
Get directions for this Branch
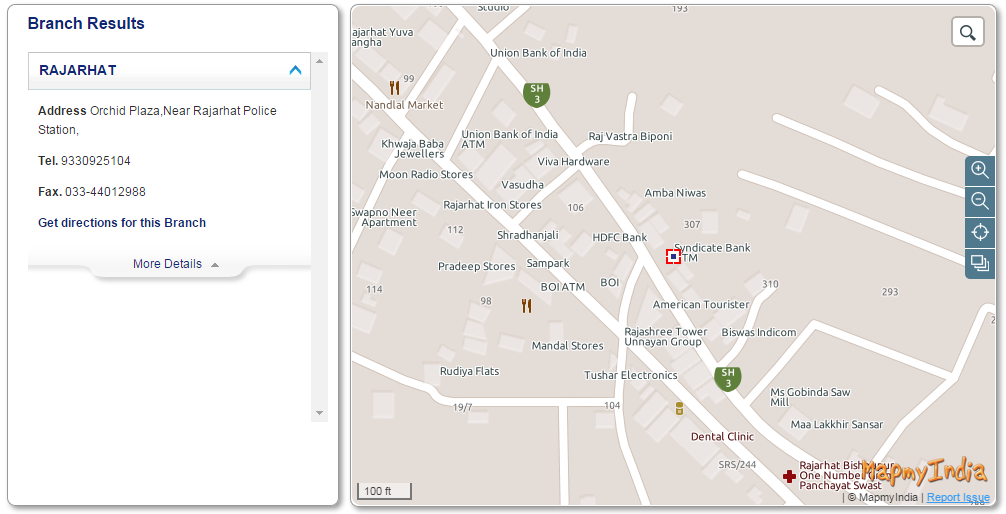tap(122, 223)
